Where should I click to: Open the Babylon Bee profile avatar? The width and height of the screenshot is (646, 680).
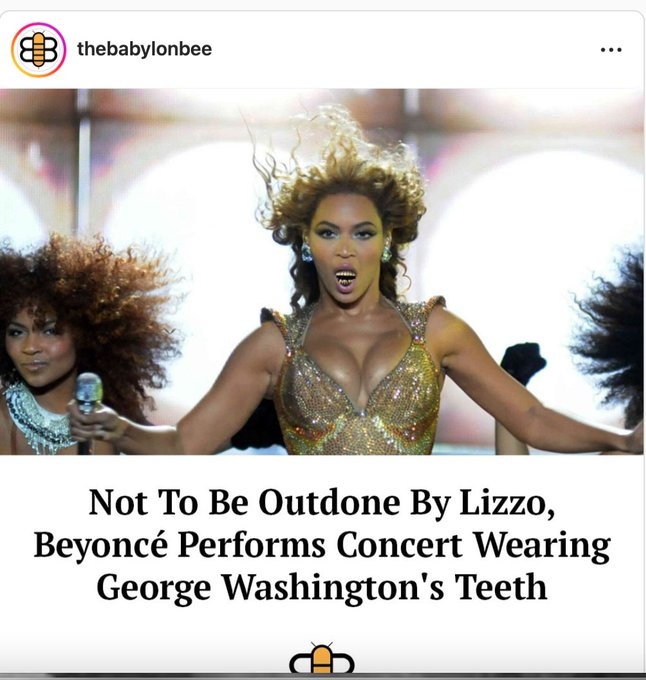click(x=38, y=50)
